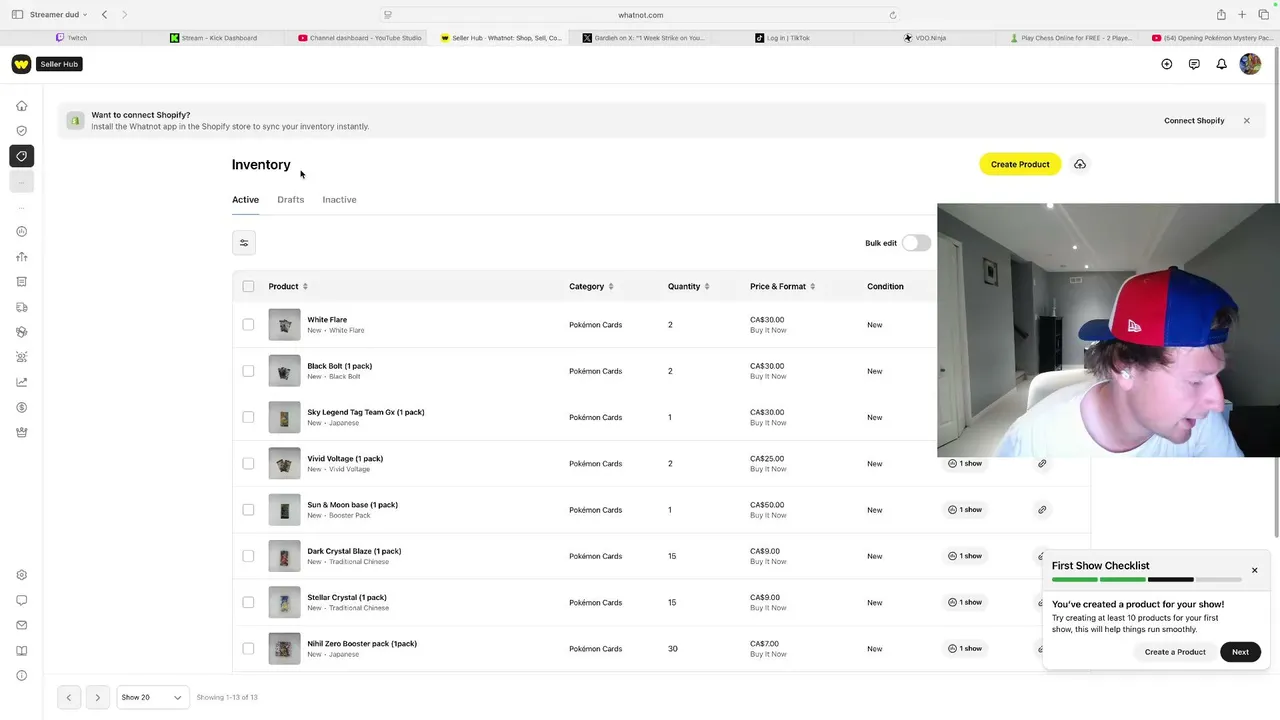Open the Streamer dud profile dropdown
This screenshot has width=1280, height=720.
[58, 15]
